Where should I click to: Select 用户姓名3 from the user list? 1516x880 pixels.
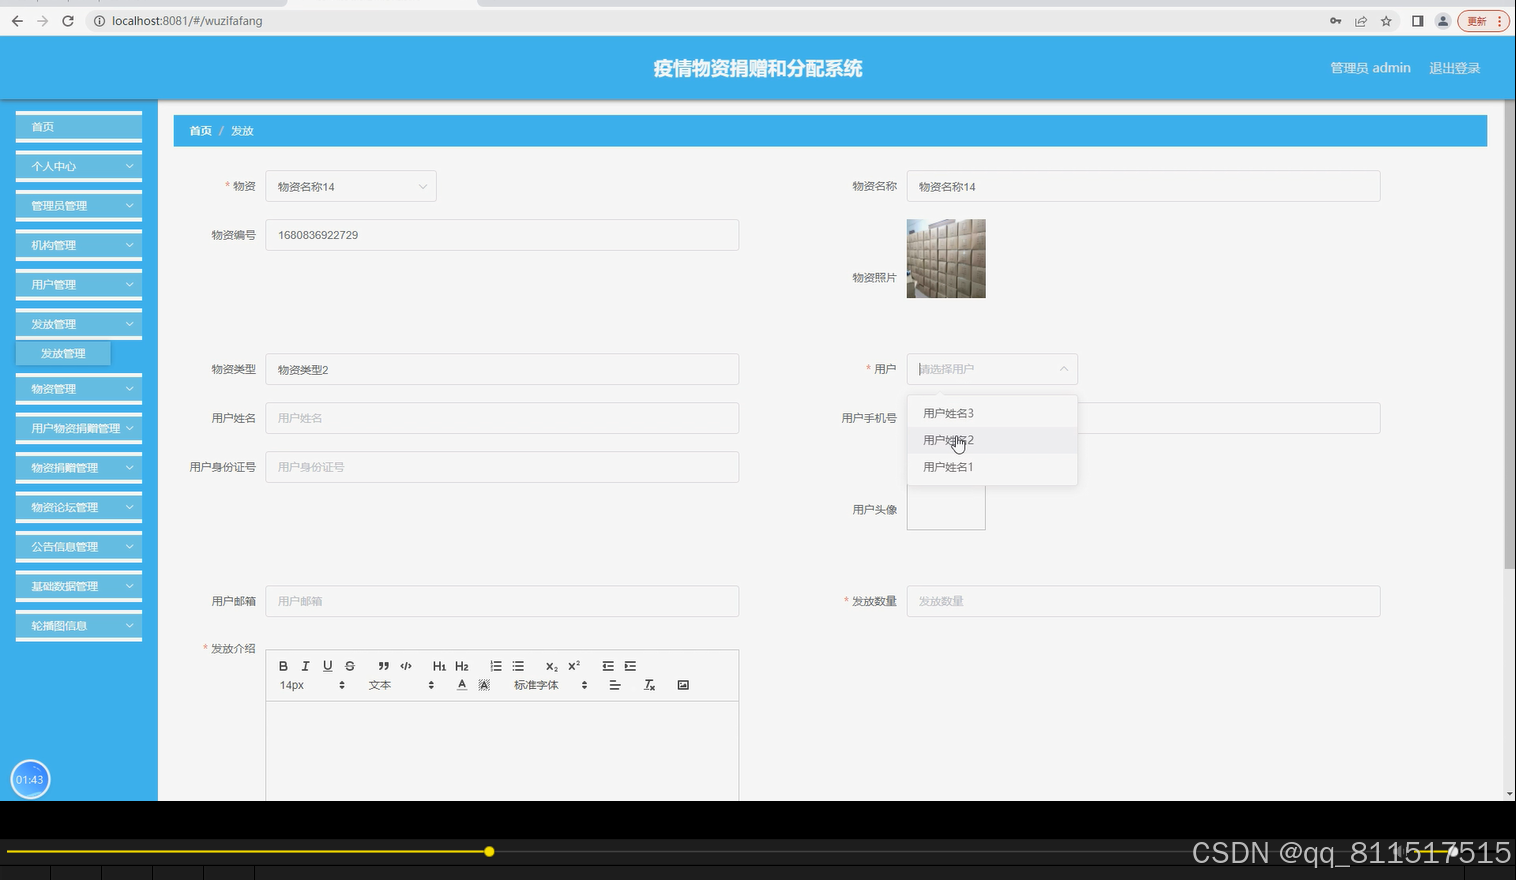pyautogui.click(x=992, y=413)
